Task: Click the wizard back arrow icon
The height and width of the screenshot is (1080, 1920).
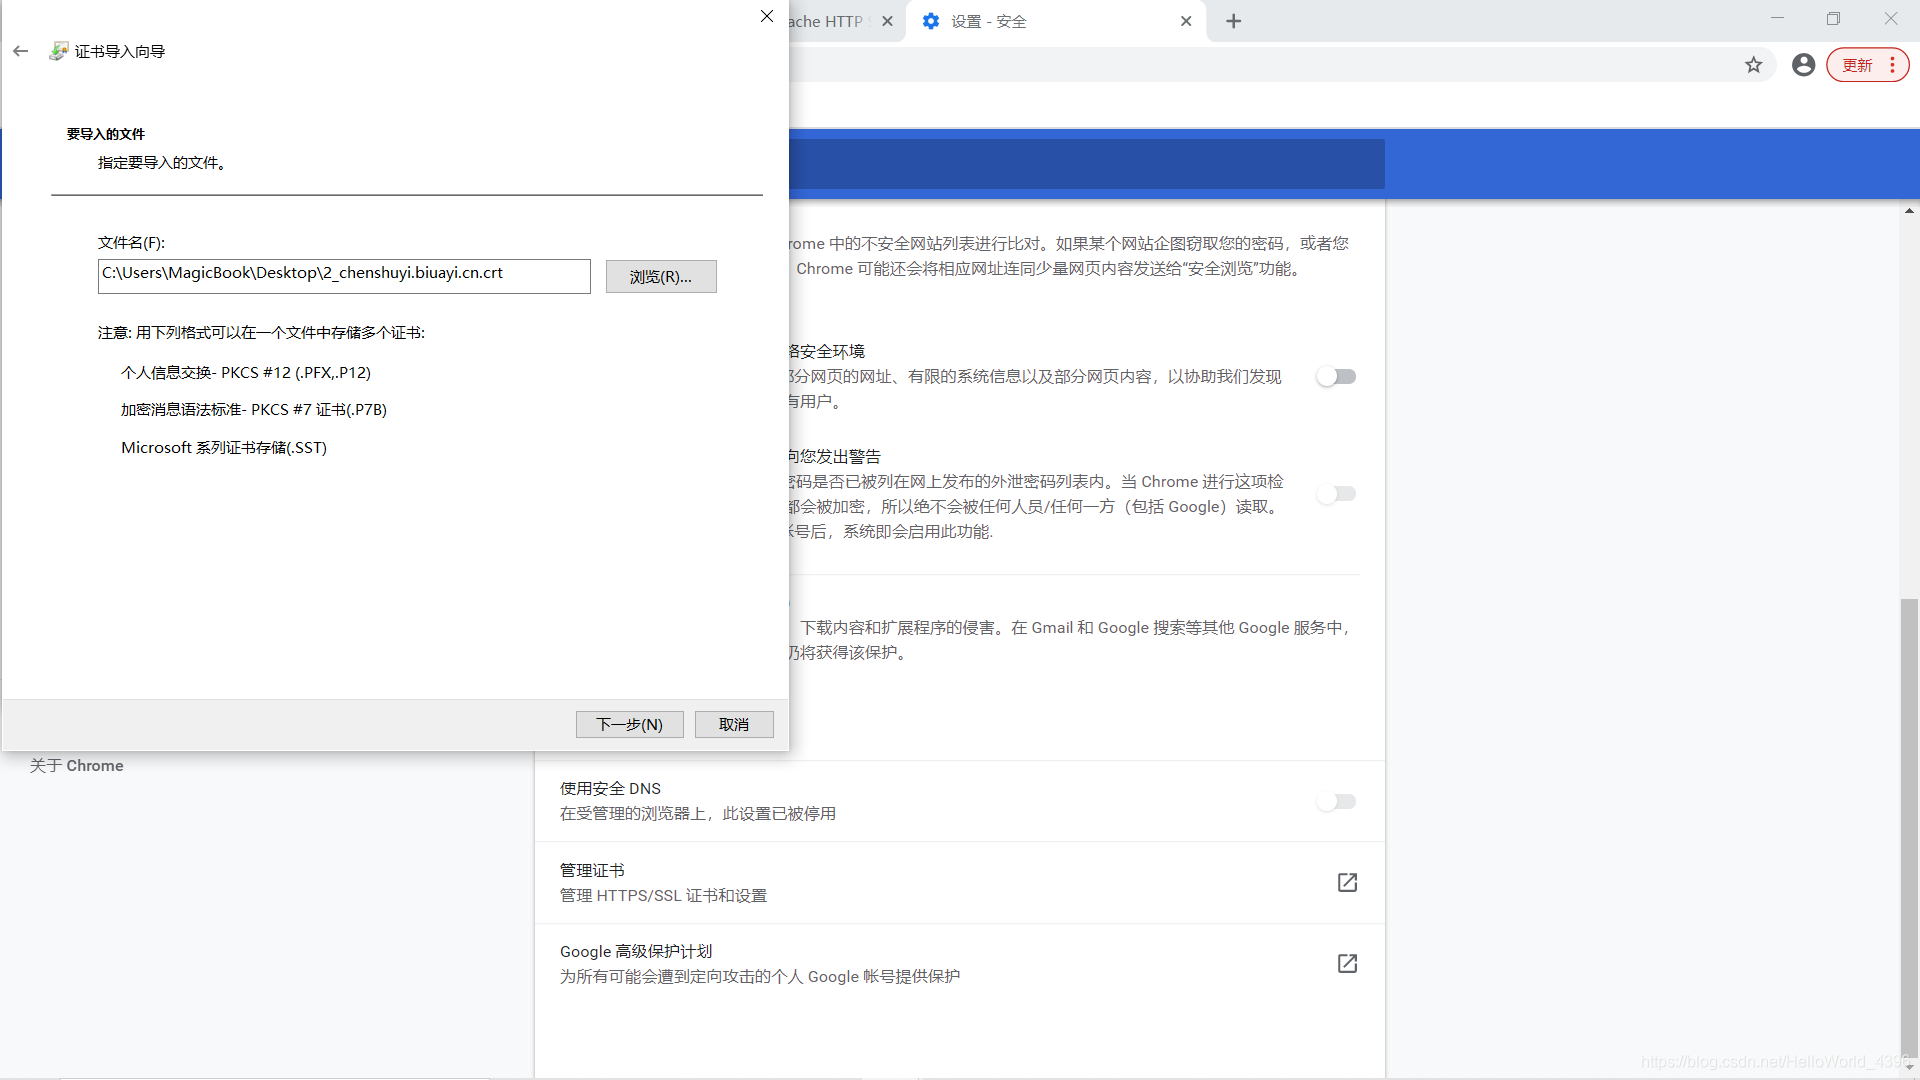Action: 21,51
